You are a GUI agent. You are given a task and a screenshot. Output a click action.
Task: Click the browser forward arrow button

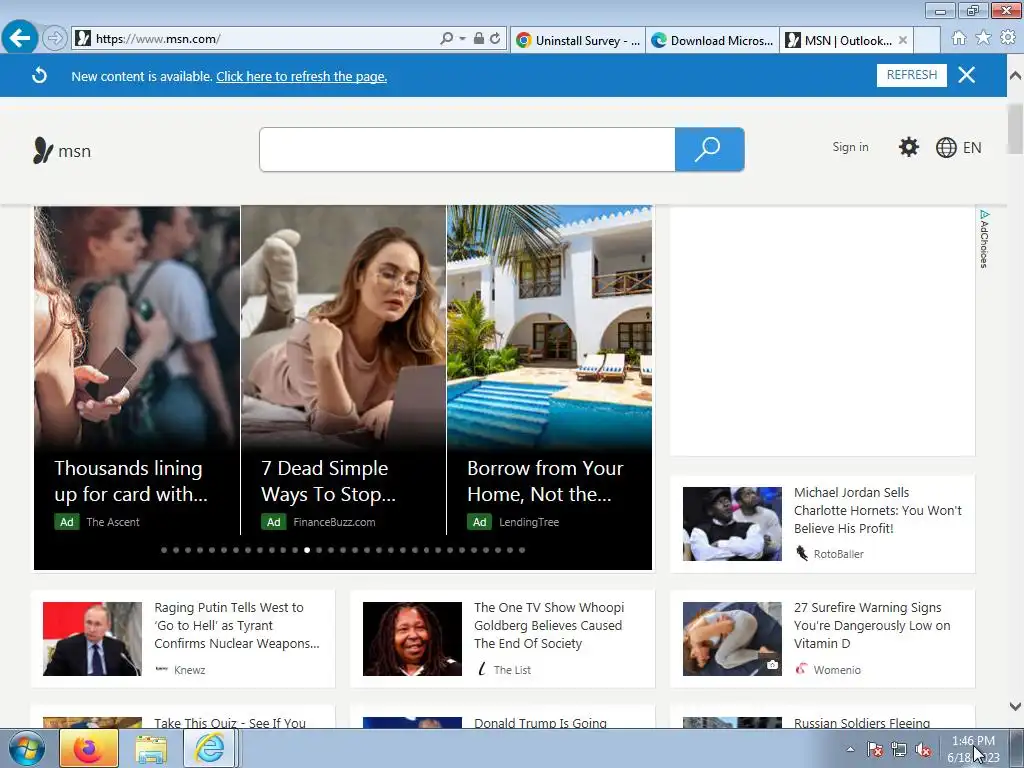(x=55, y=39)
